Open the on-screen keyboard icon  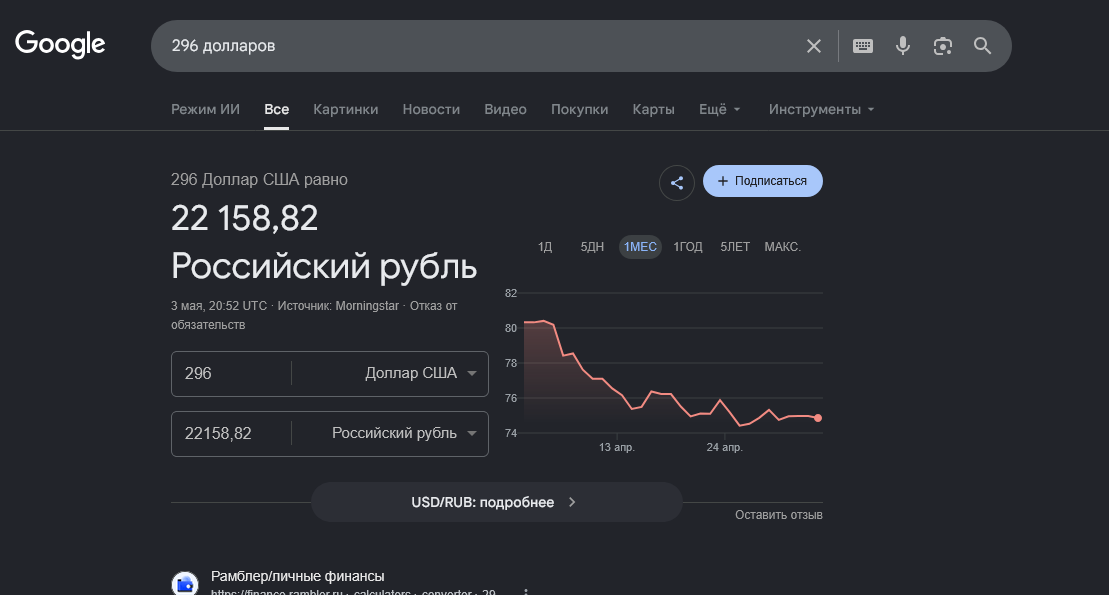(x=863, y=46)
